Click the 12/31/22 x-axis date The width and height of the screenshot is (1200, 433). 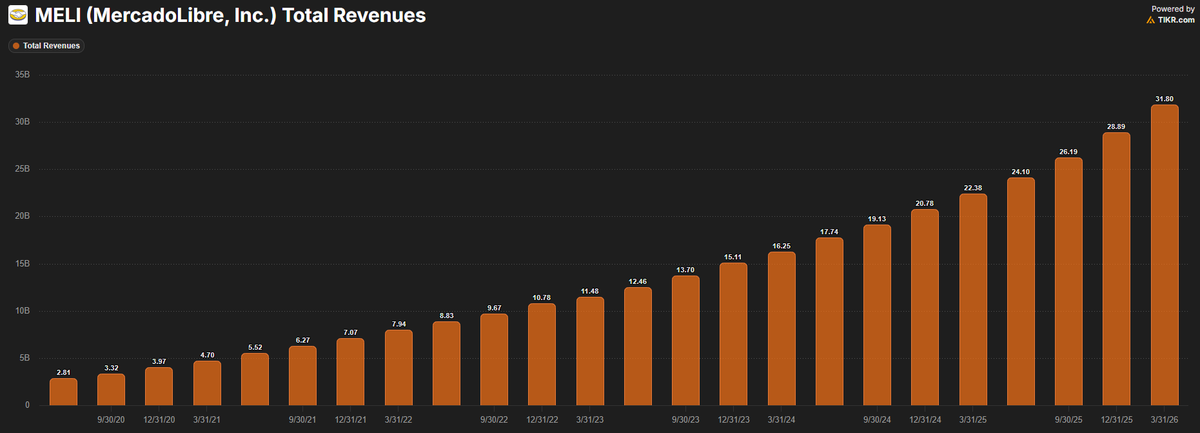542,421
